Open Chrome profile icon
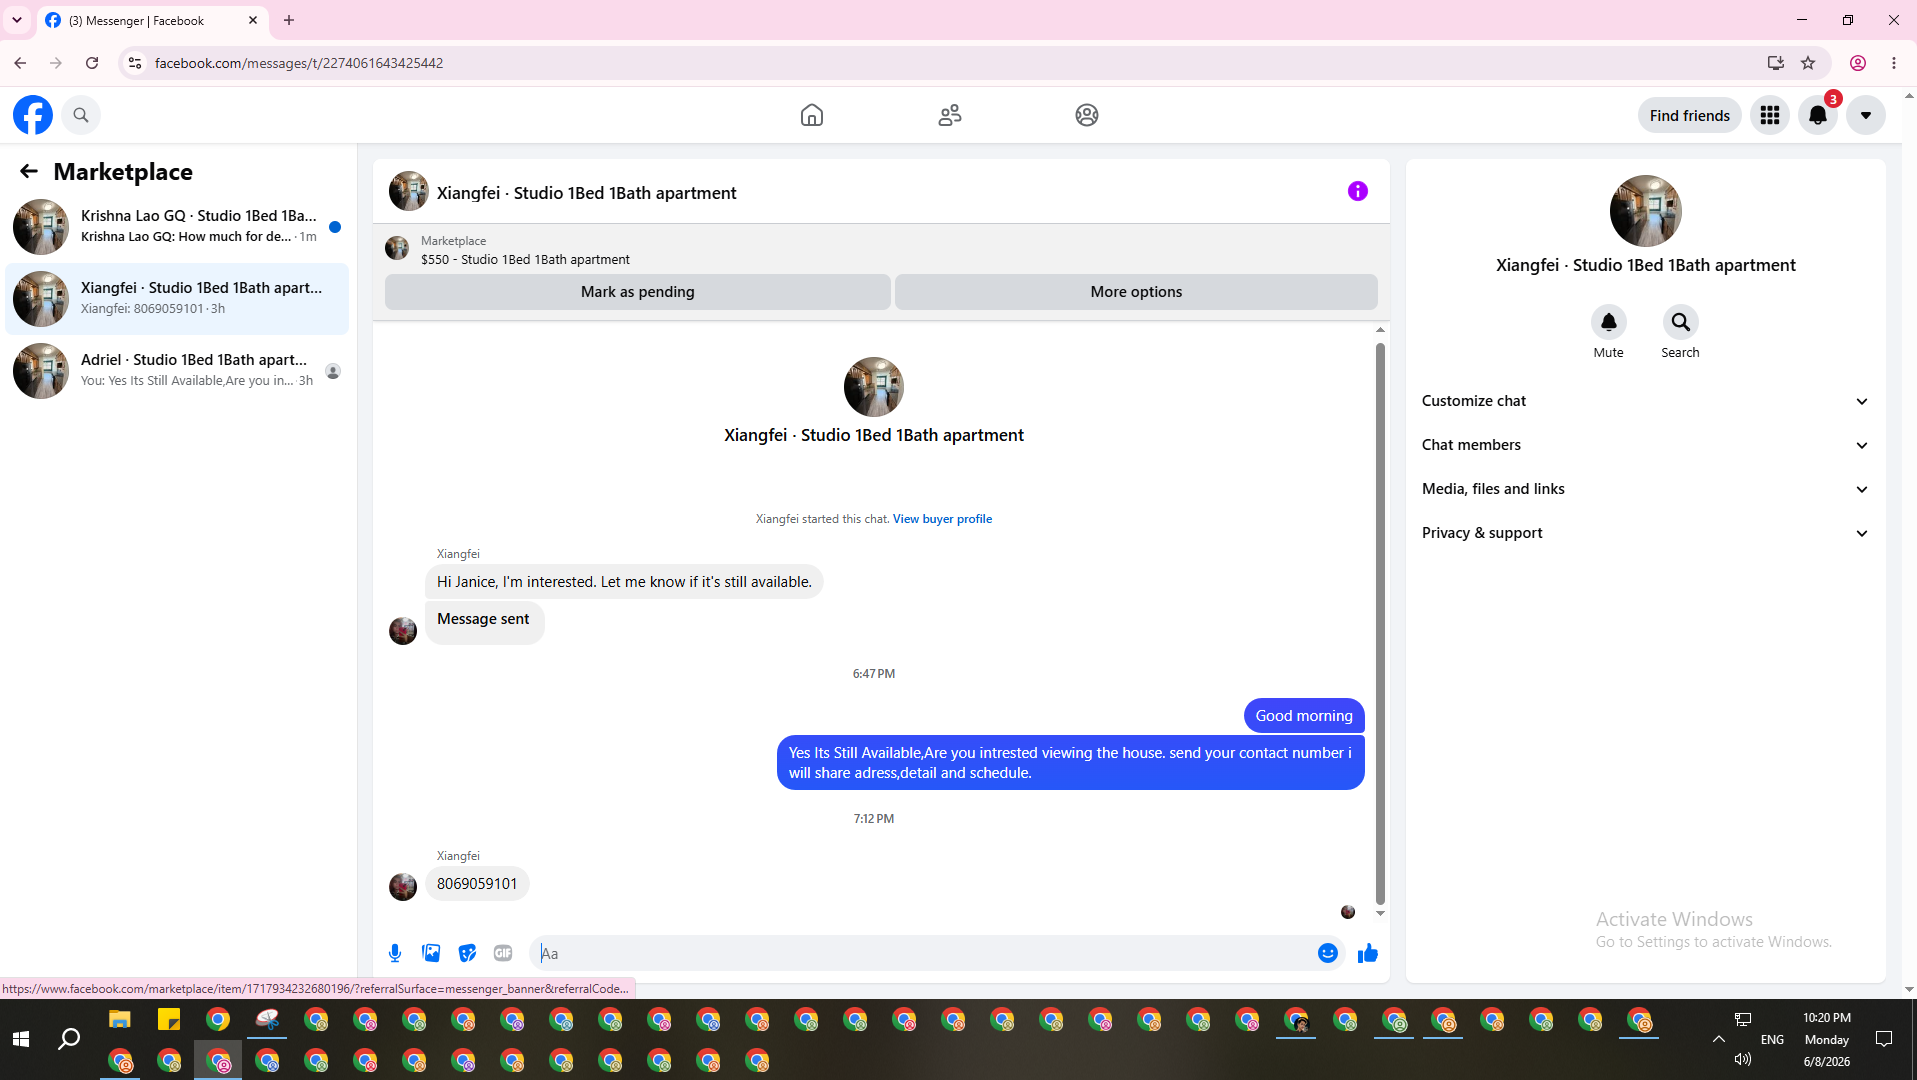The width and height of the screenshot is (1917, 1080). click(1858, 63)
